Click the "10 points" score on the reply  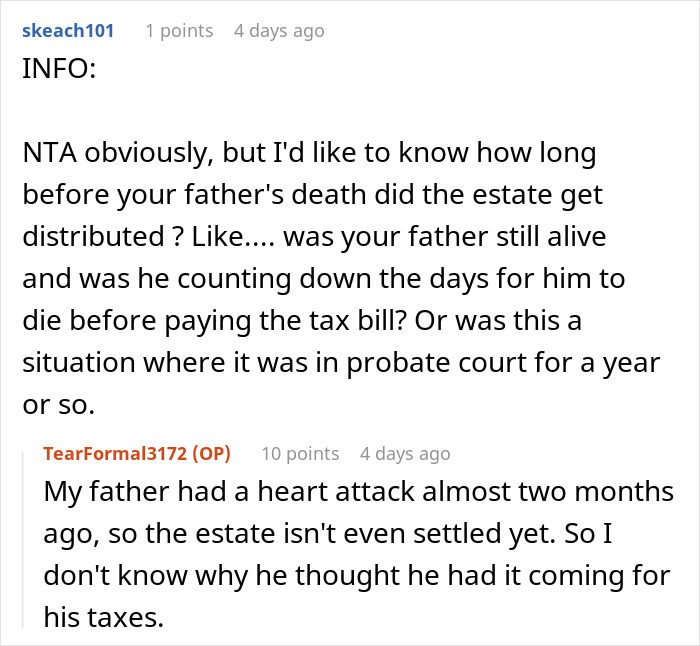[300, 453]
